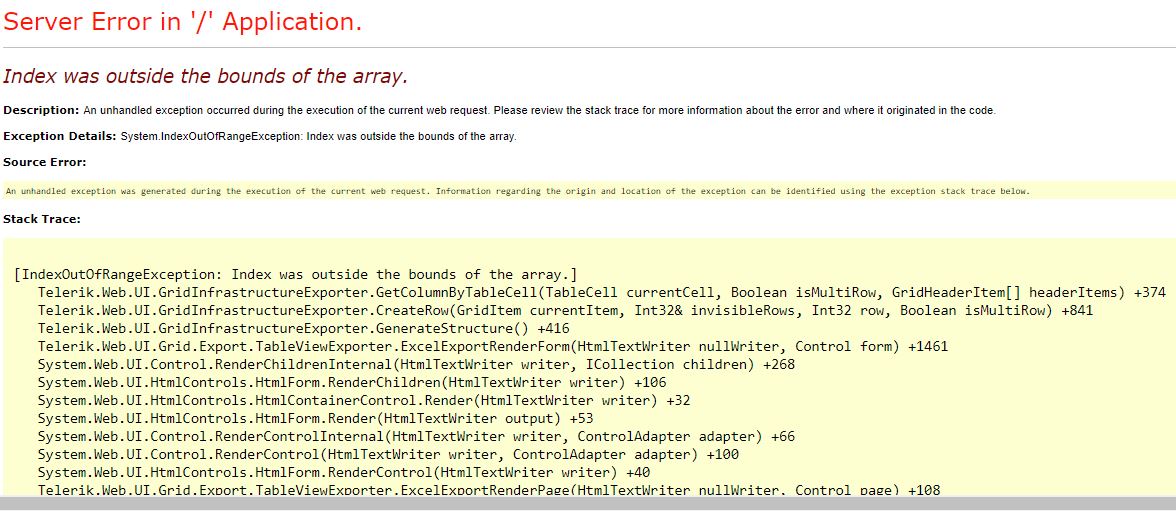Click the HtmlContainerControl.Render +32 stack line
Screen dimensions: 1176x511
pyautogui.click(x=364, y=400)
